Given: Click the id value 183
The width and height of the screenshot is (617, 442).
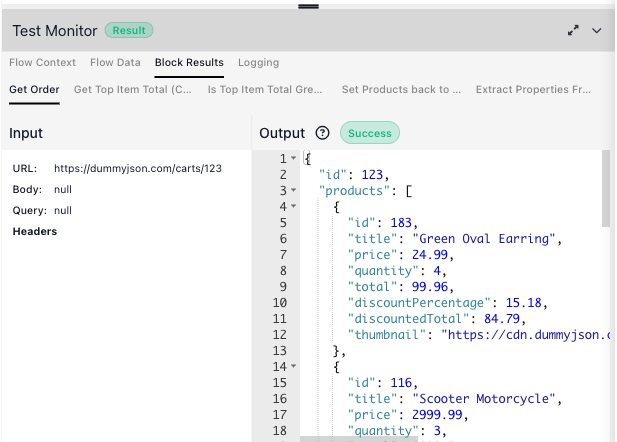Looking at the screenshot, I should [401, 223].
